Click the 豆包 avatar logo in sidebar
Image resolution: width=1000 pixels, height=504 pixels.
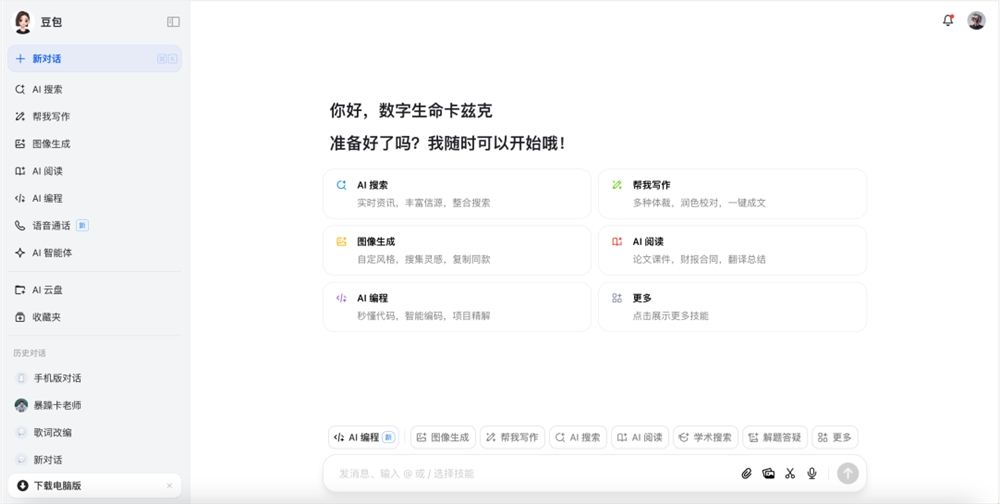(x=23, y=22)
